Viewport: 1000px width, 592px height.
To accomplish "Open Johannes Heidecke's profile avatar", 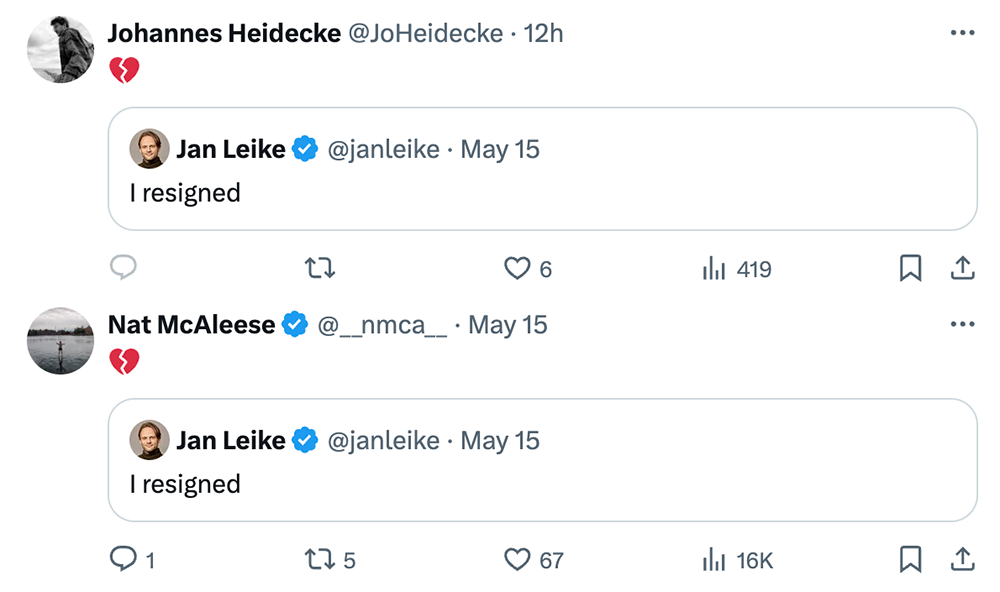I will tap(60, 49).
